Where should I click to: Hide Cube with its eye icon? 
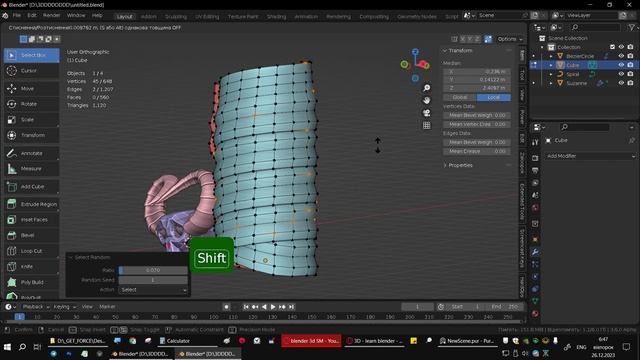pos(621,65)
